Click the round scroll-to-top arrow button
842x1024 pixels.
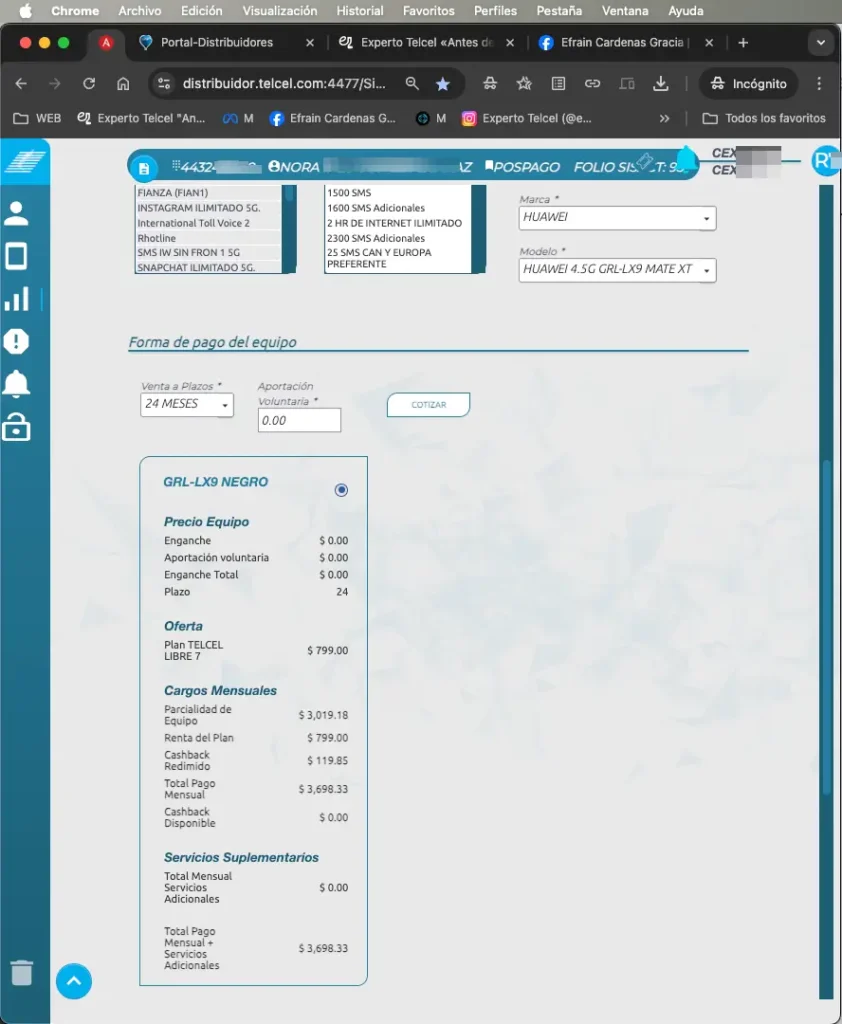pos(74,981)
